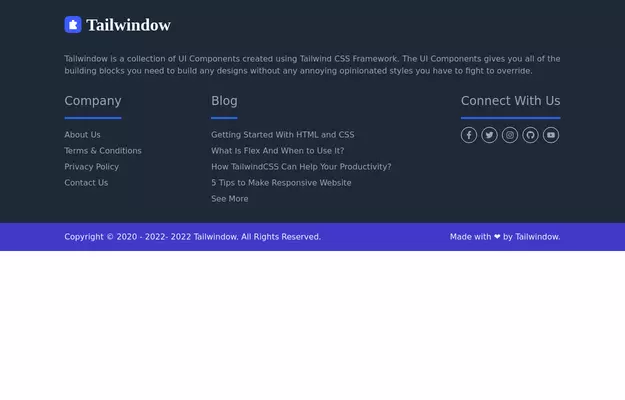
Task: Click the Tailwindow brand name text
Action: [x=128, y=25]
